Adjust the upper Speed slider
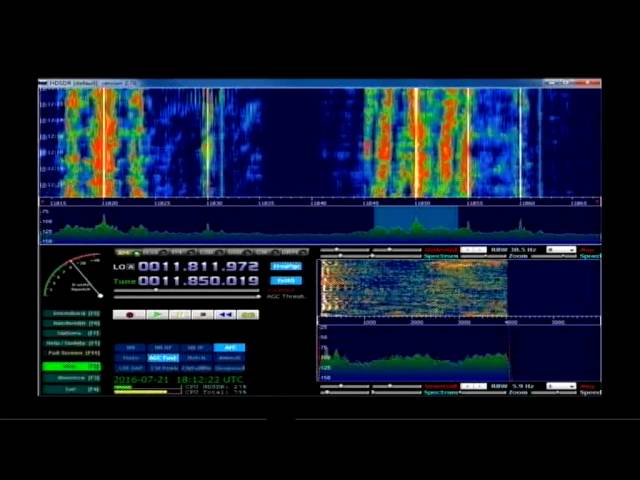640x480 pixels. [554, 256]
